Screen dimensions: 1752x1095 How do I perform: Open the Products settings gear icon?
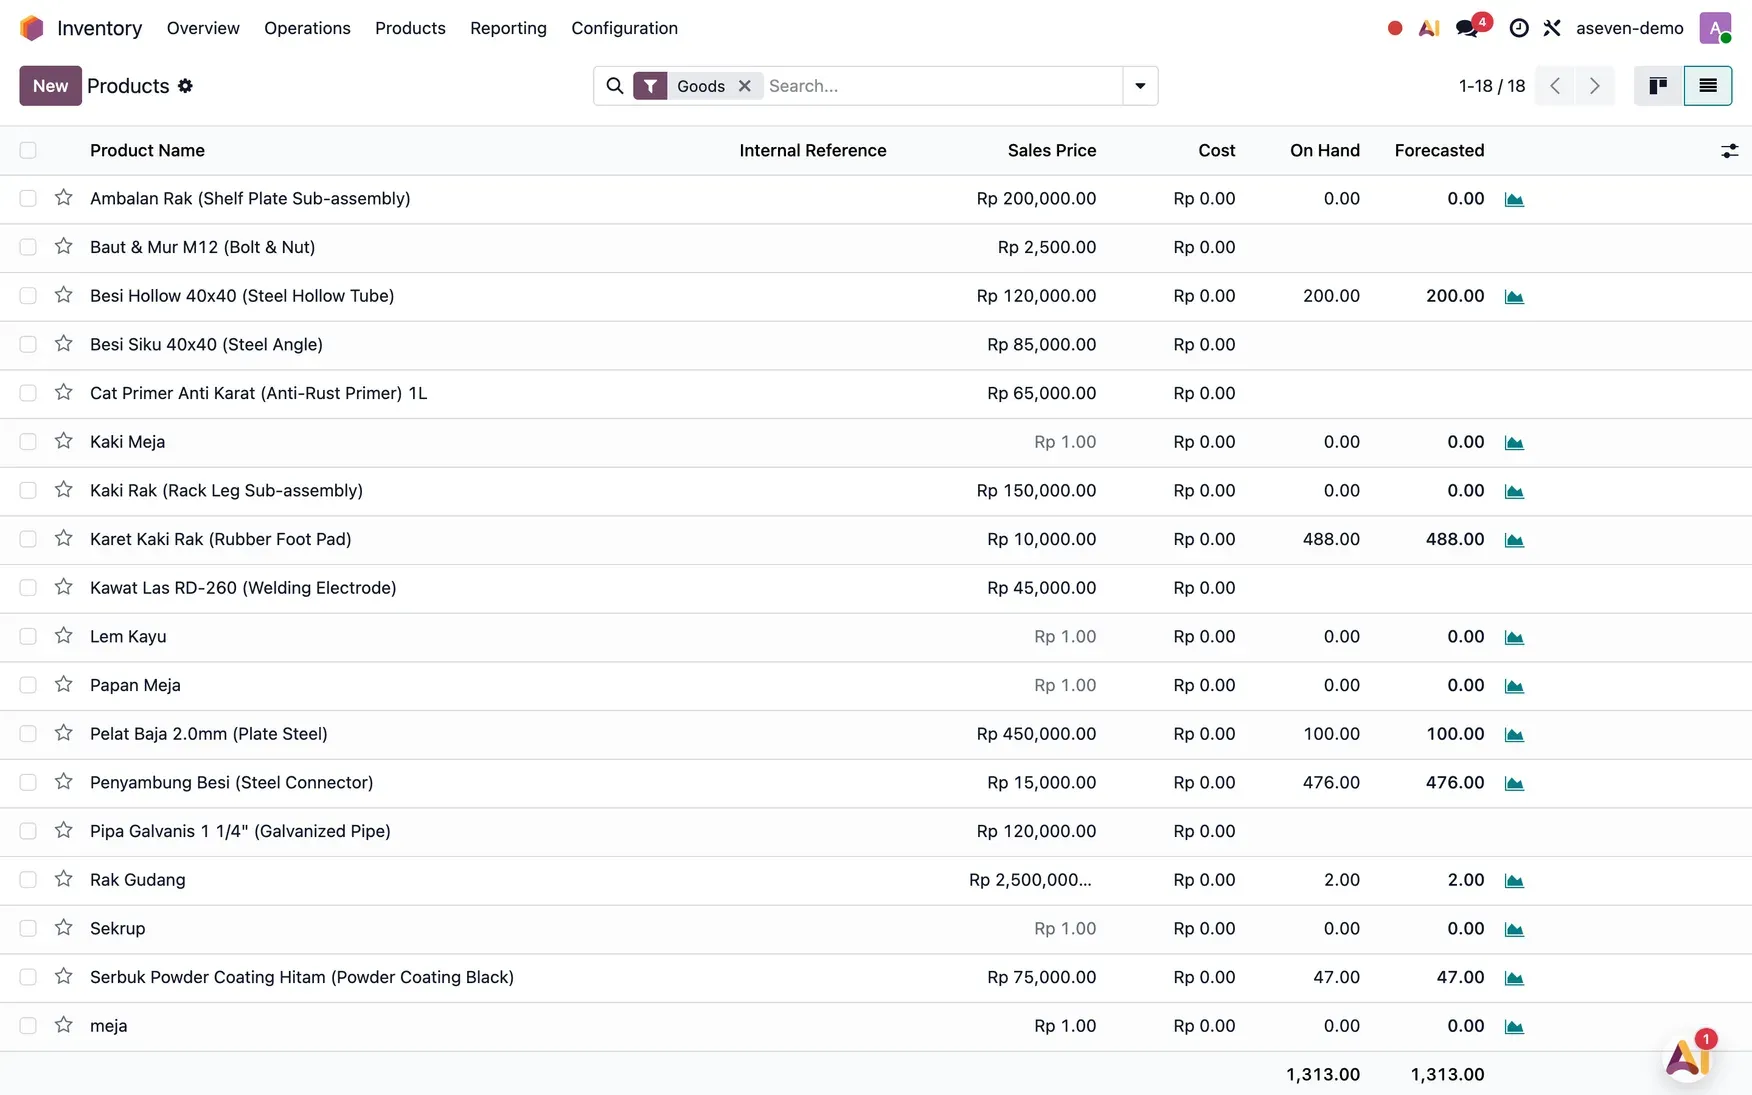click(x=185, y=86)
